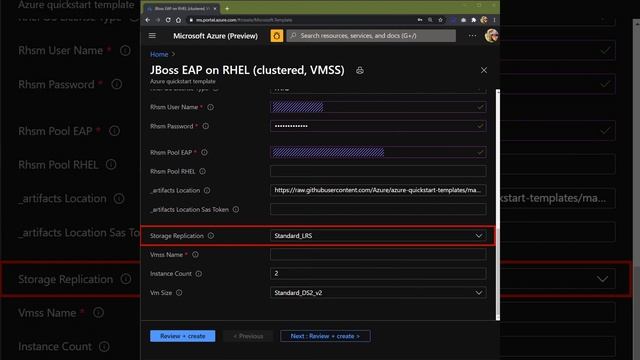Click the _artifacts Location Sas Token field
This screenshot has width=640, height=360.
[378, 209]
